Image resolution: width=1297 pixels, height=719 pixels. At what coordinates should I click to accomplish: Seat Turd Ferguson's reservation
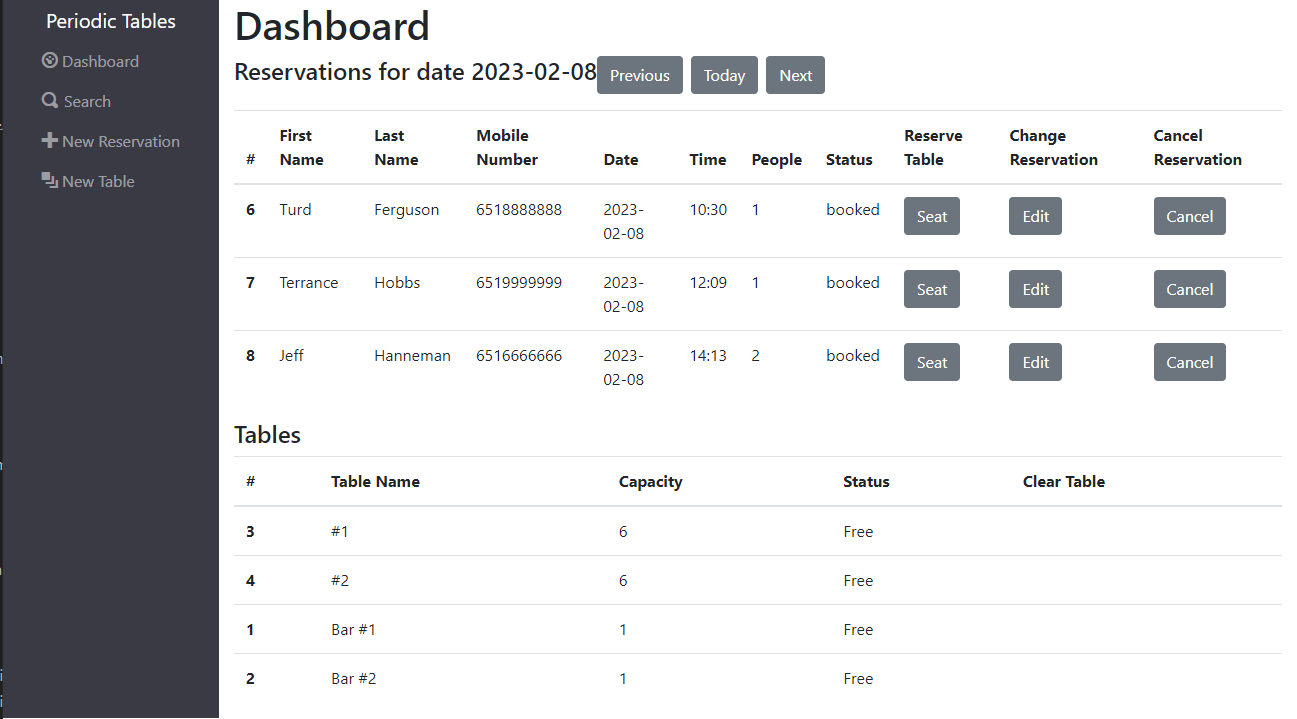point(931,216)
